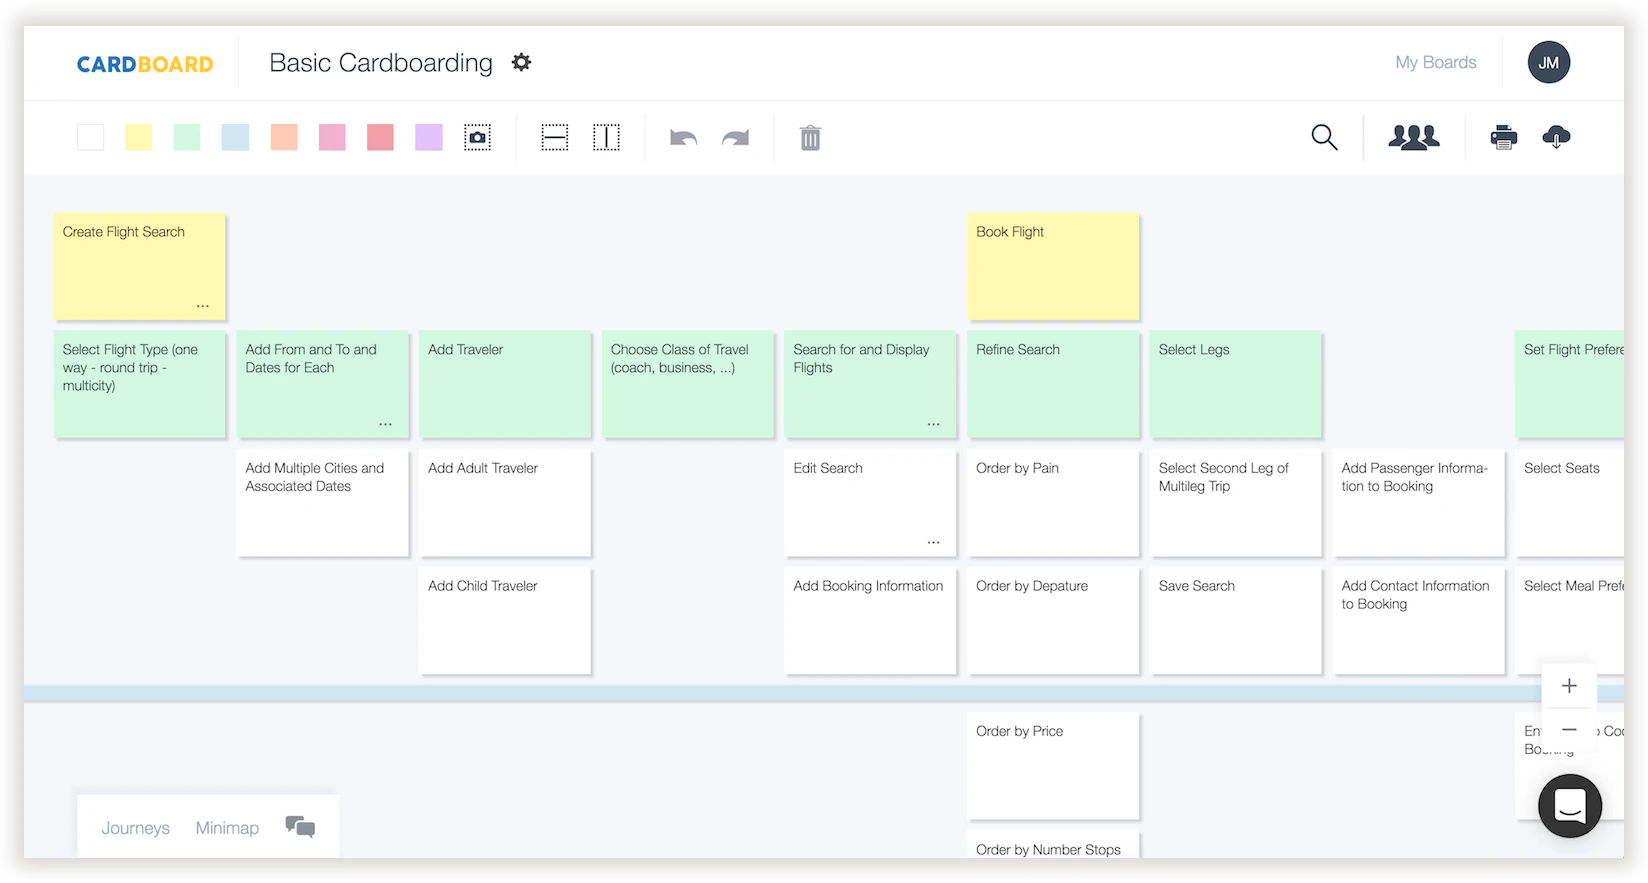The width and height of the screenshot is (1648, 883).
Task: Select the Order by Price card
Action: pos(1053,766)
